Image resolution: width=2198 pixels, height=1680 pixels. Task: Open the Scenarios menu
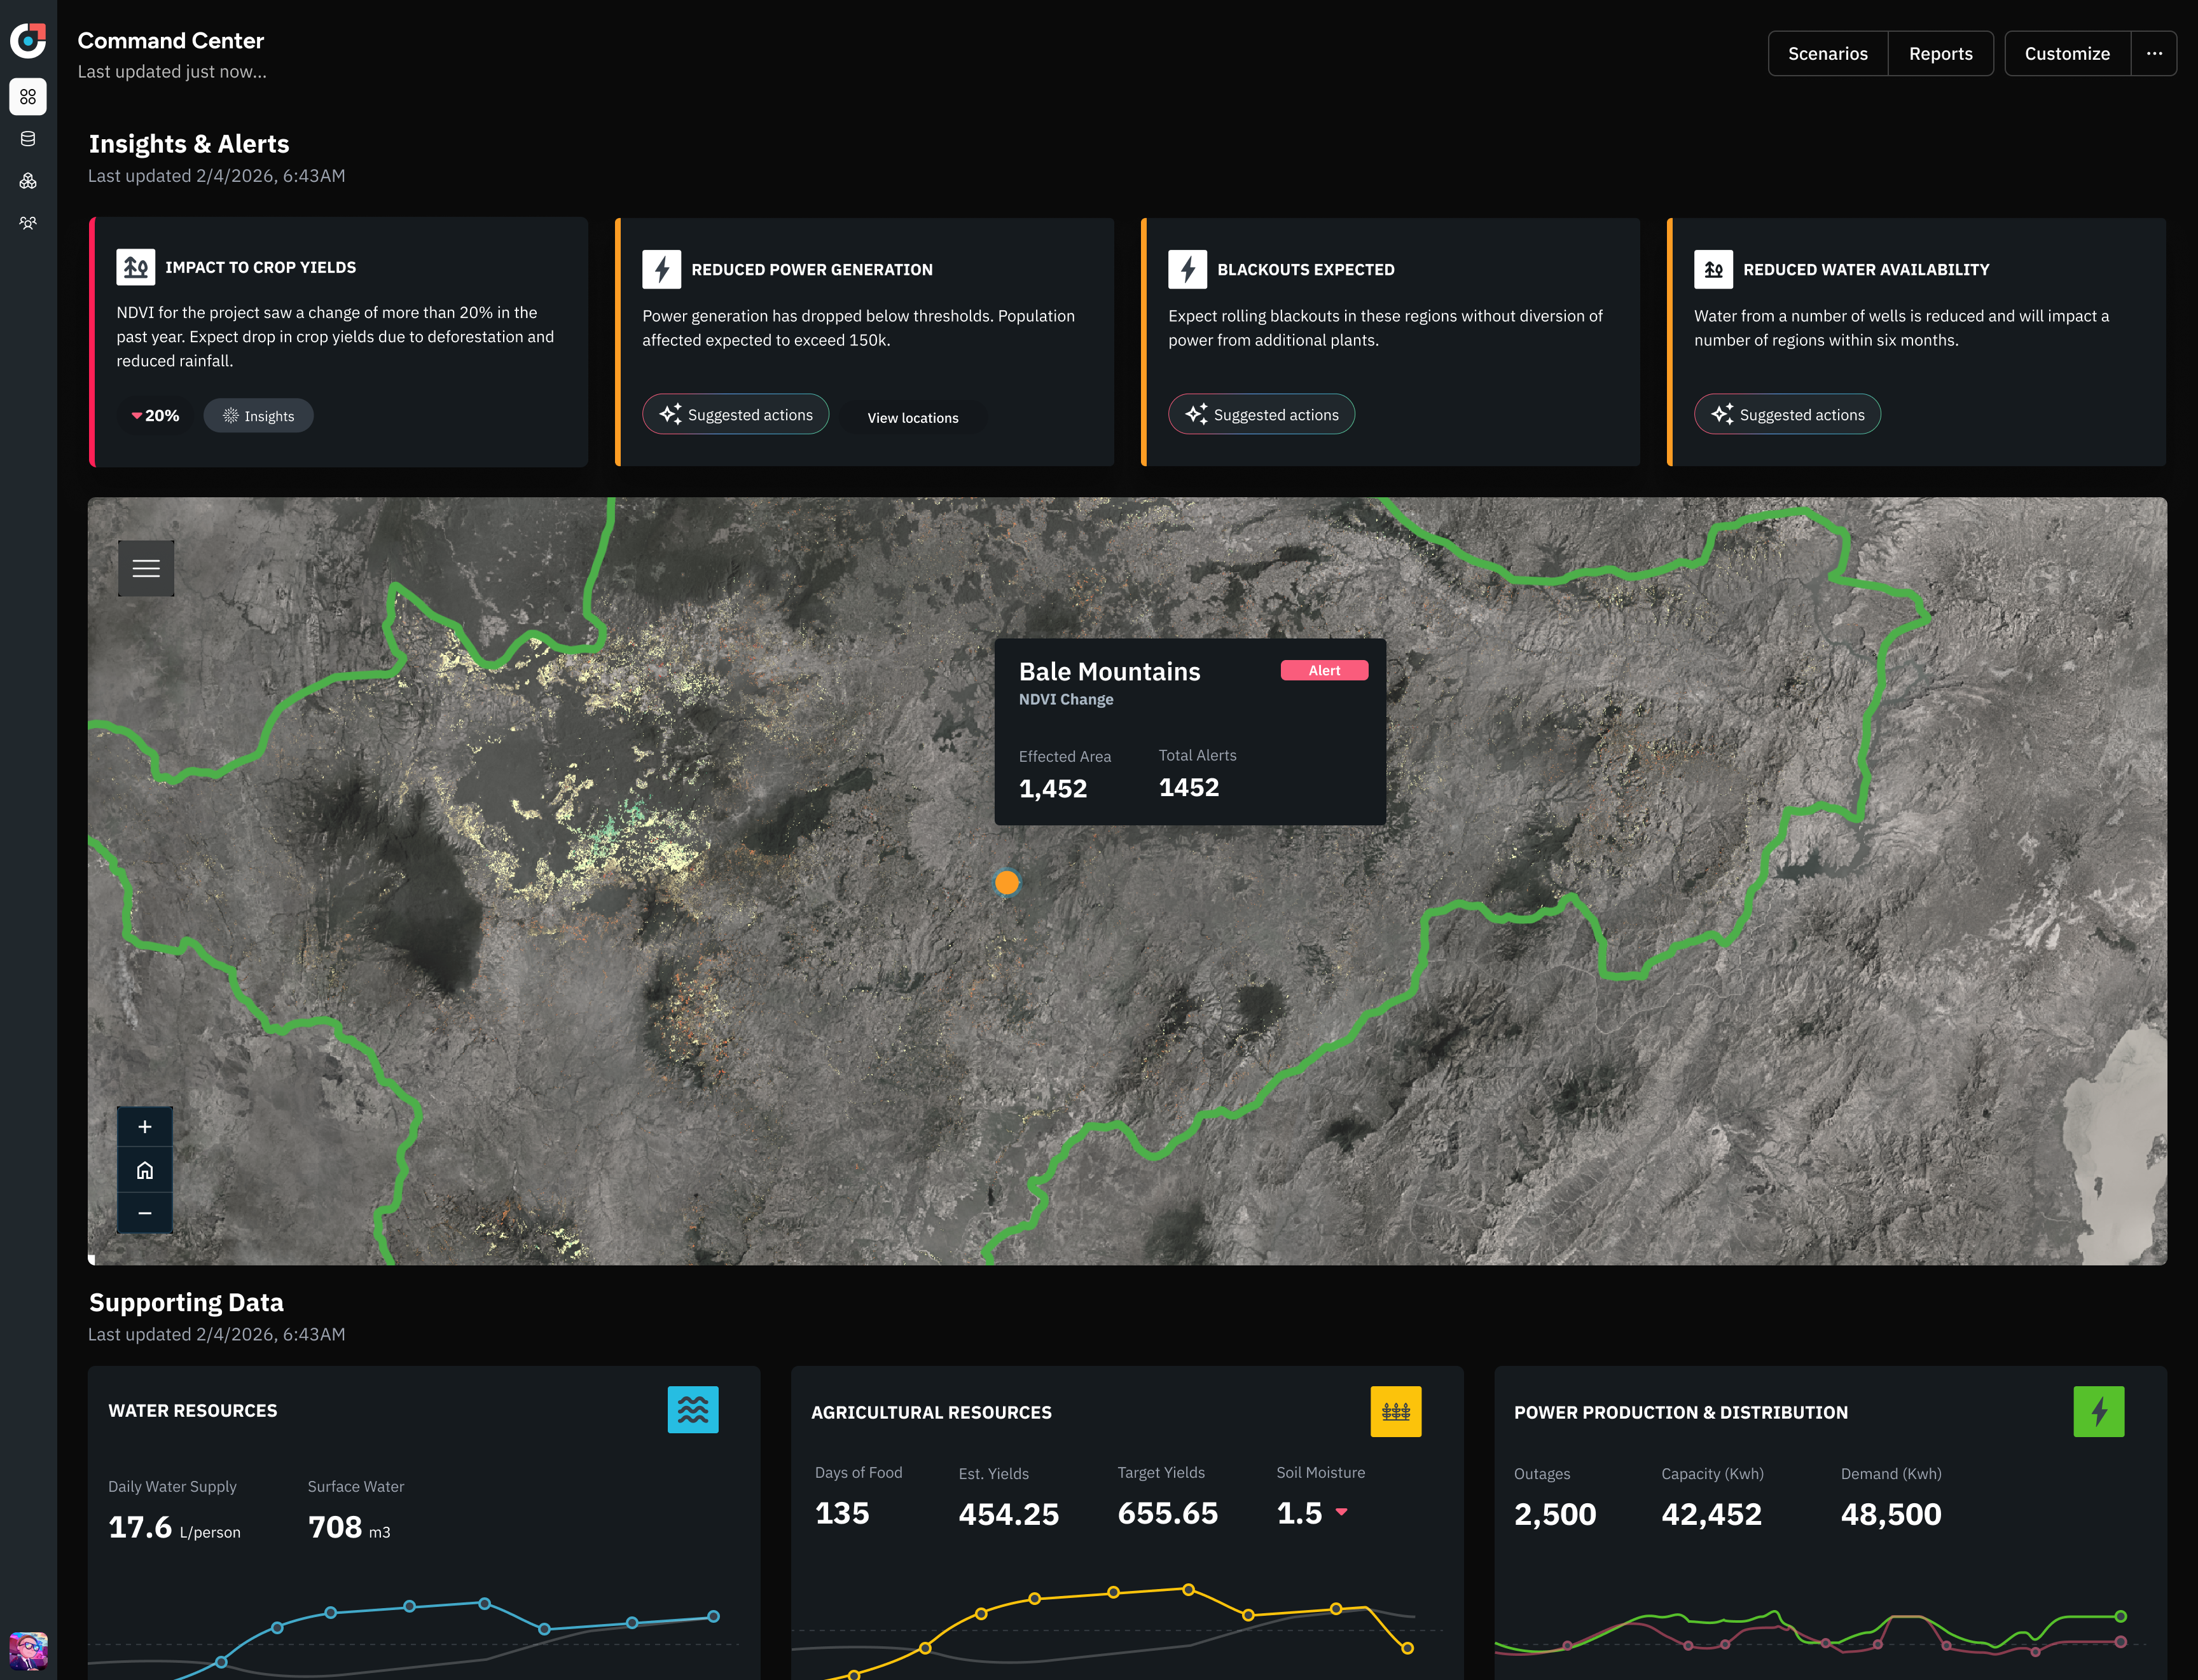coord(1827,53)
